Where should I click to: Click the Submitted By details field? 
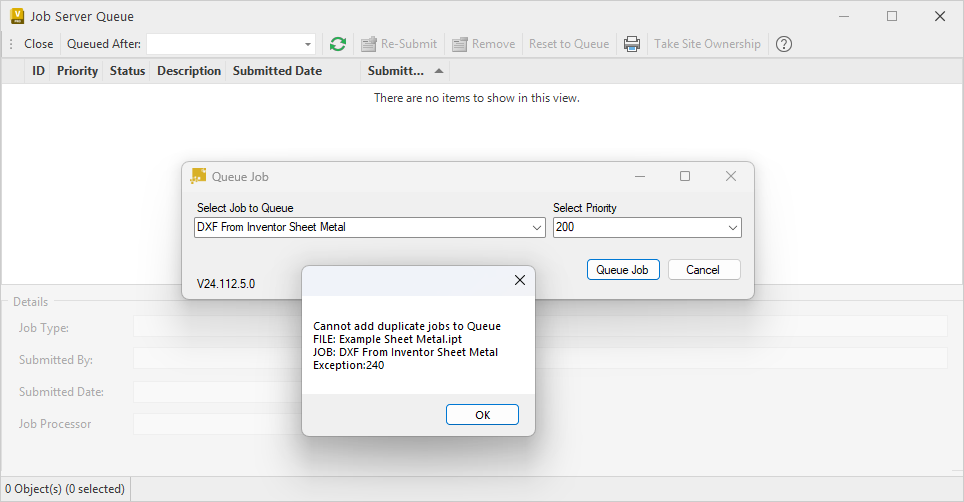click(540, 358)
